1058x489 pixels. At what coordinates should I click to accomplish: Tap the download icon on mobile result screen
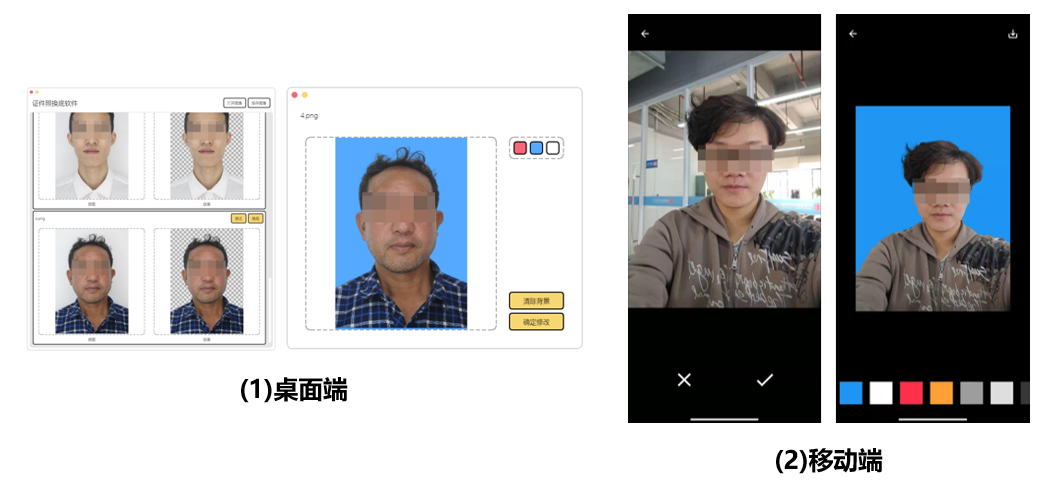click(x=1012, y=33)
